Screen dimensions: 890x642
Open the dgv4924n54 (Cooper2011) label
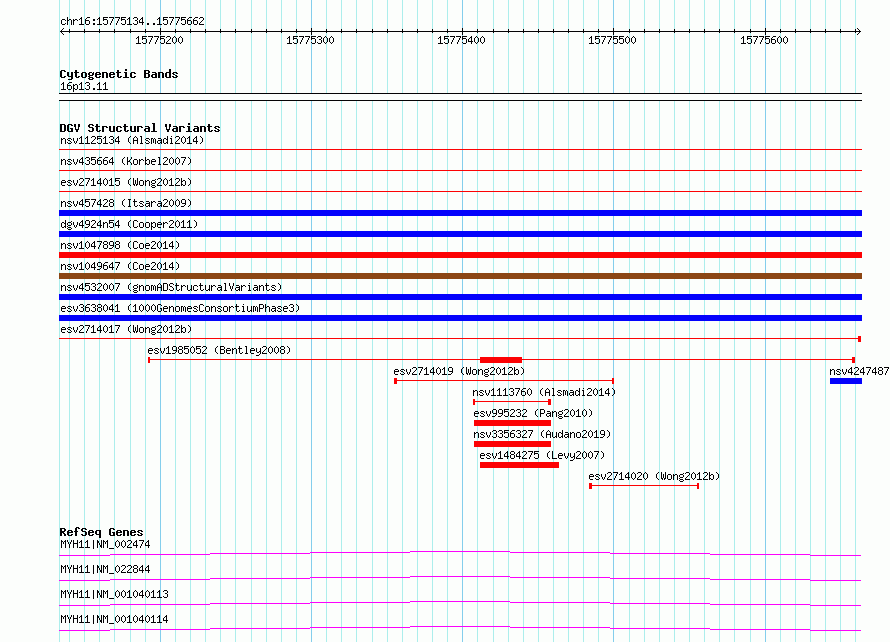129,224
